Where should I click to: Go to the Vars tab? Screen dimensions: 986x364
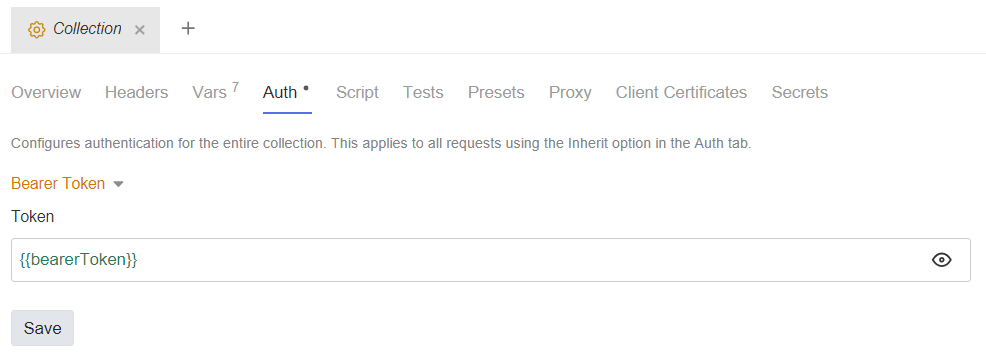tap(216, 92)
